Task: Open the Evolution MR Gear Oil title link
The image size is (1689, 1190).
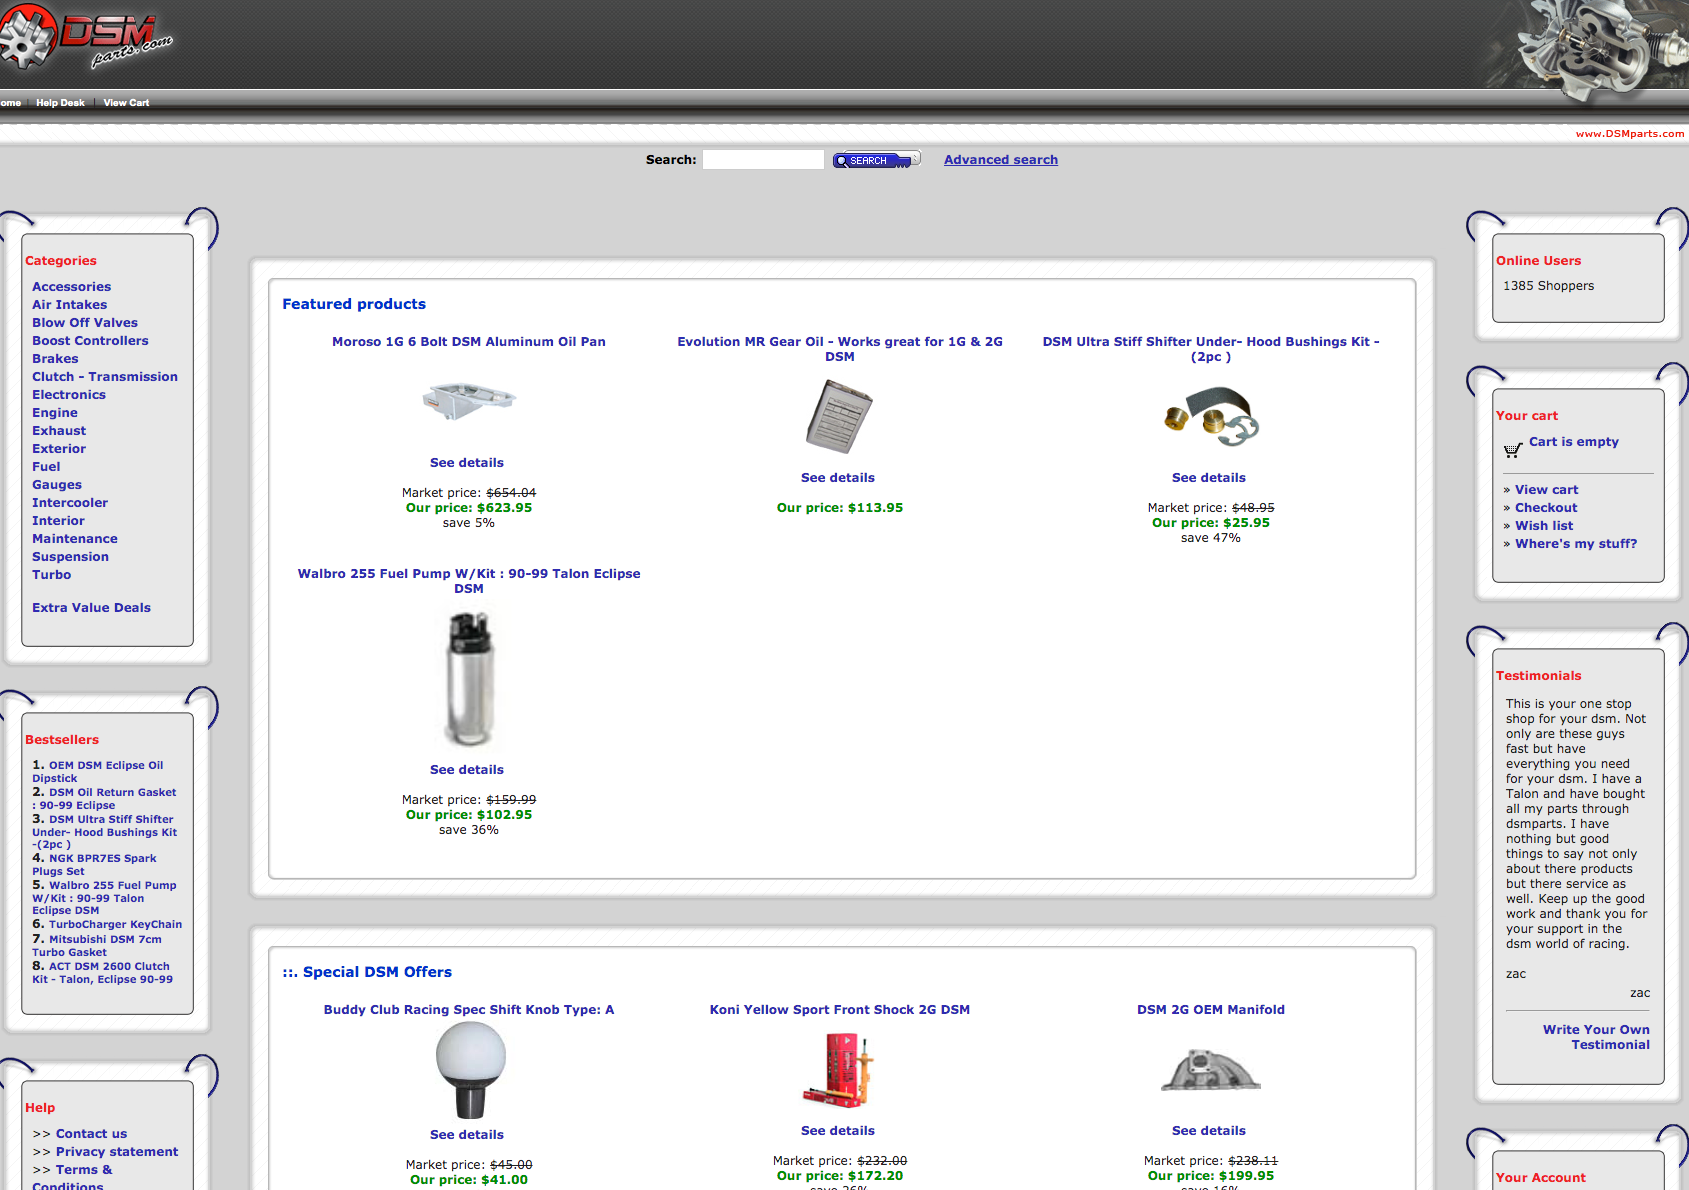Action: tap(840, 349)
